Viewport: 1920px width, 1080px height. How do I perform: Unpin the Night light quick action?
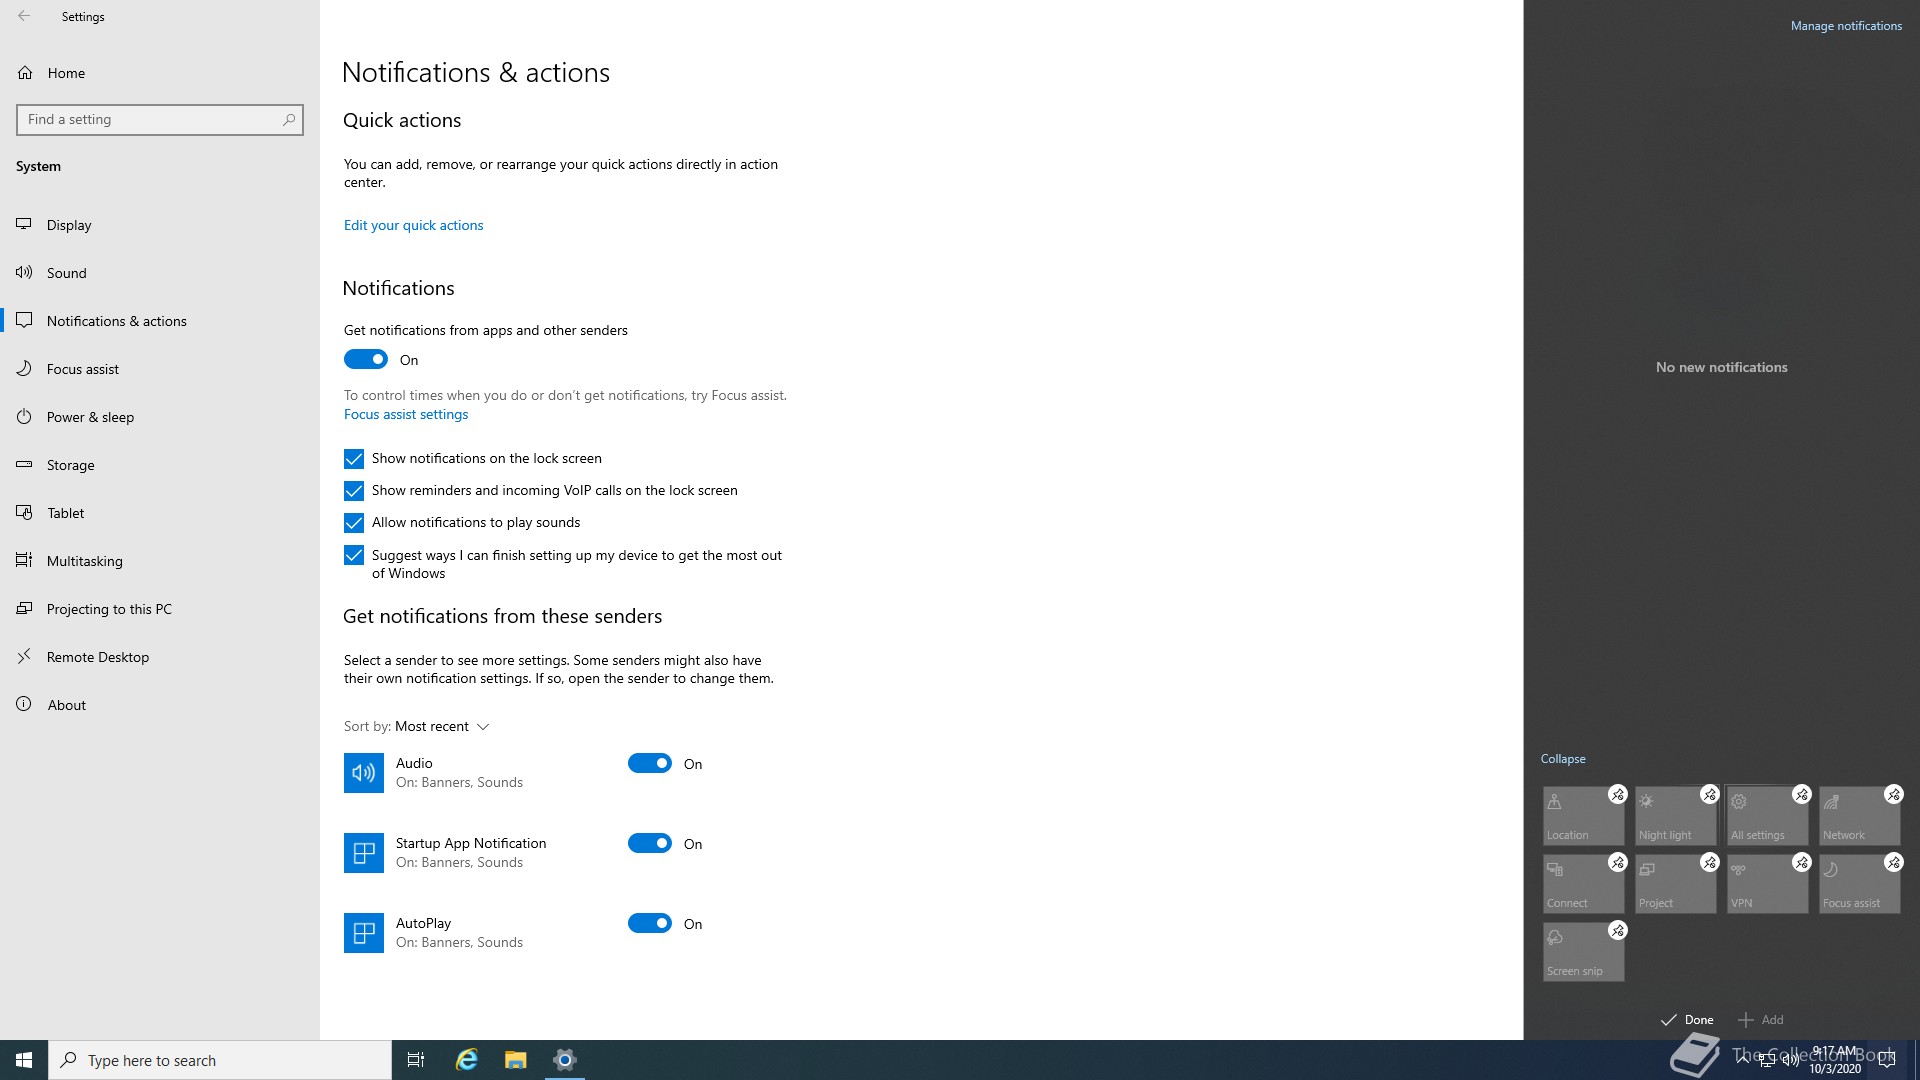coord(1709,794)
